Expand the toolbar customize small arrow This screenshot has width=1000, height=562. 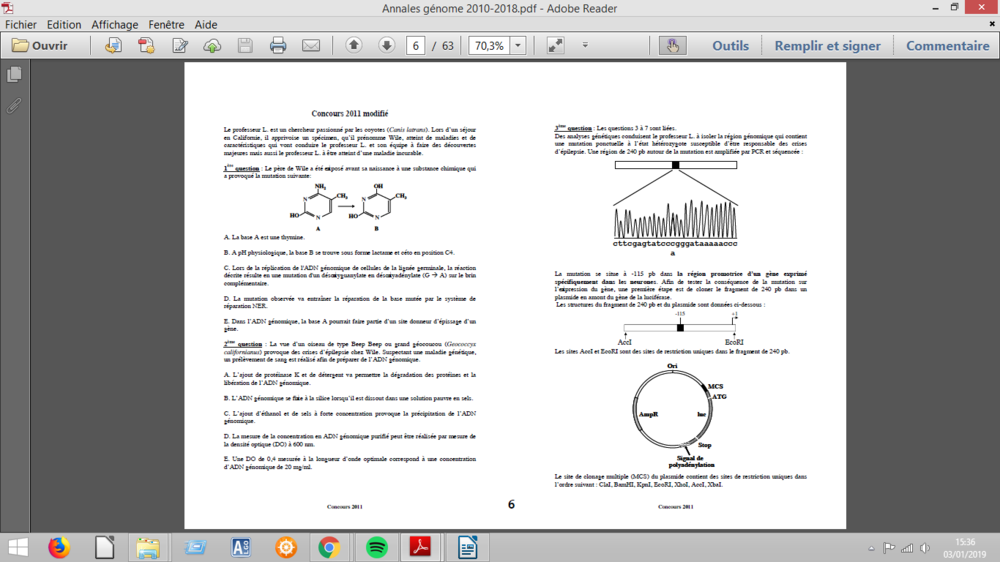click(585, 46)
